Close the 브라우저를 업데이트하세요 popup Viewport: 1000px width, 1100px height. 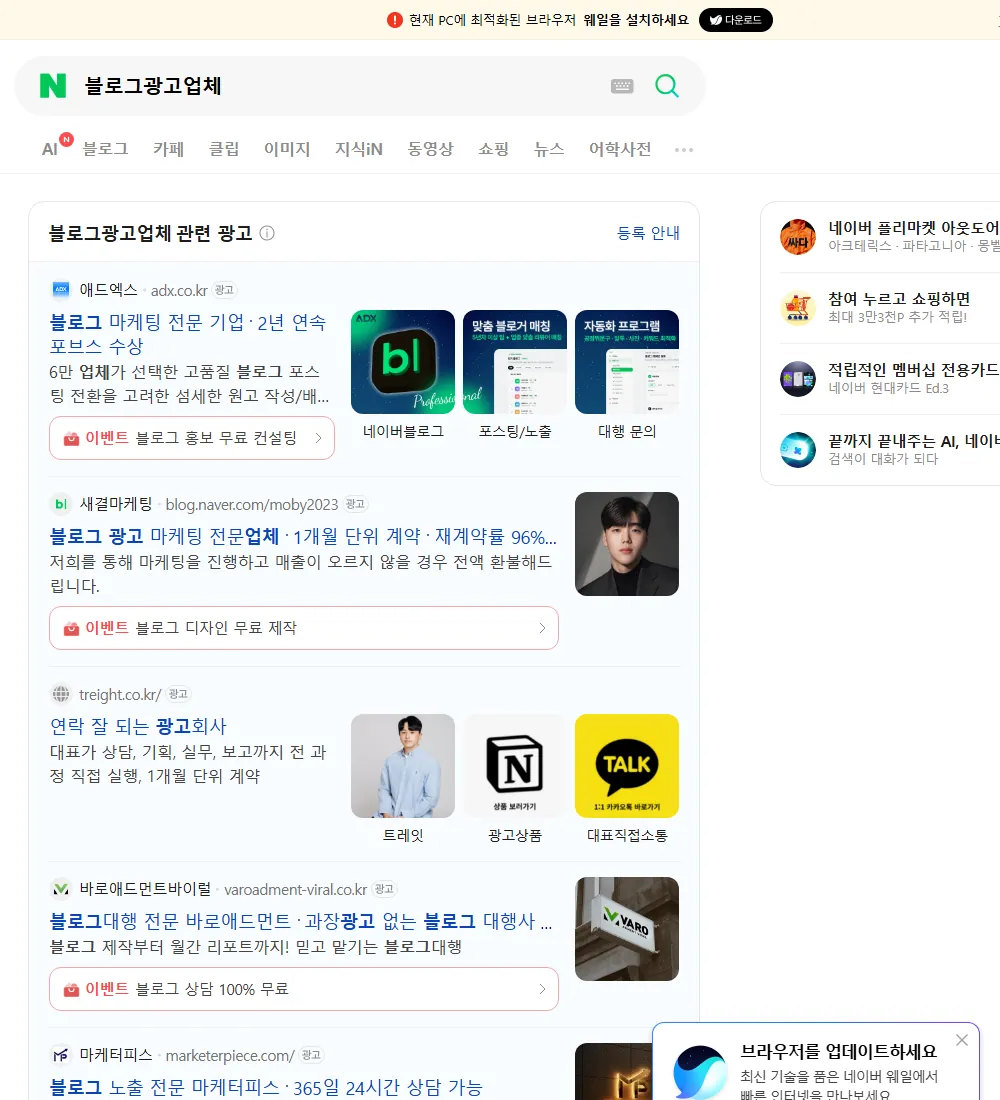pyautogui.click(x=962, y=1040)
